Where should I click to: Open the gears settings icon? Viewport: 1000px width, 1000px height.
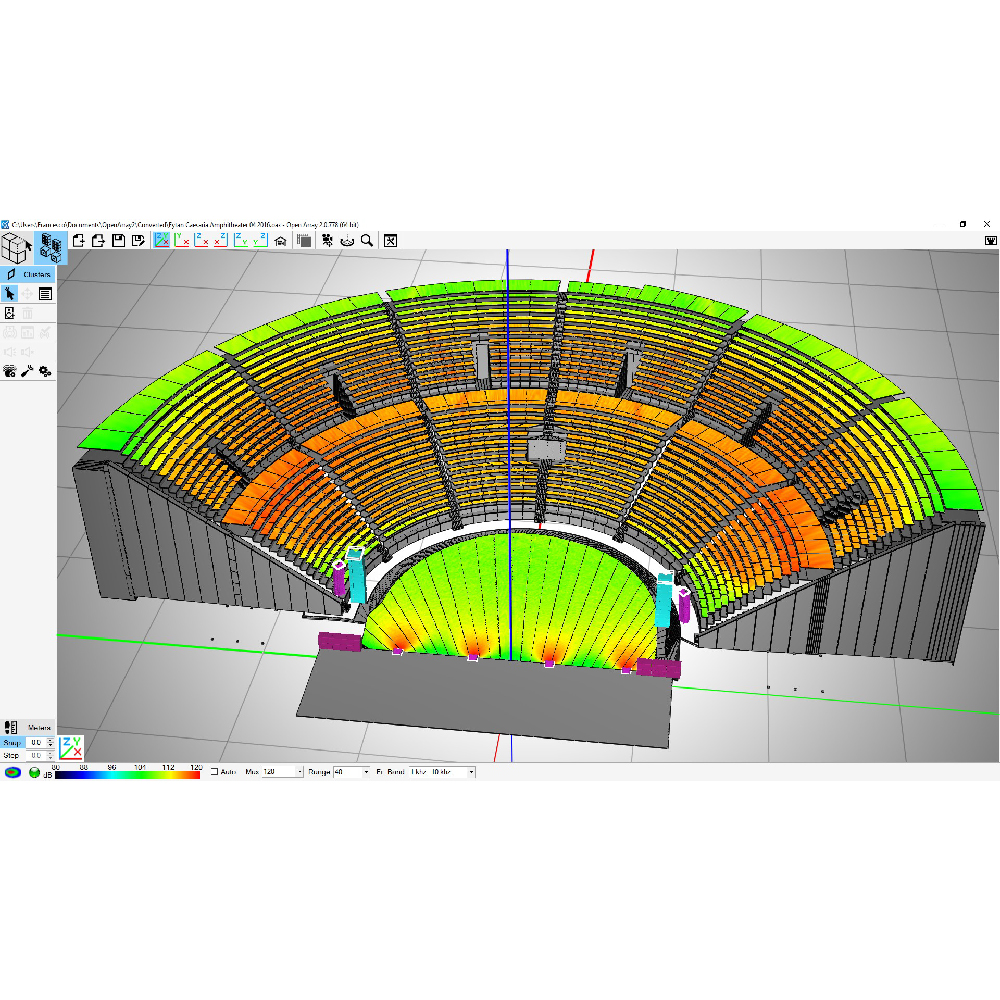point(45,371)
